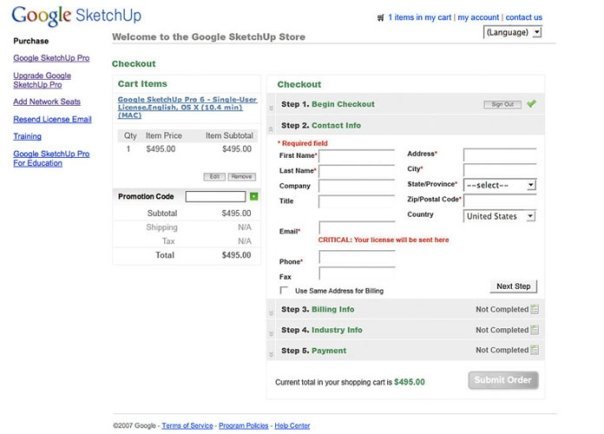Click the Google SketchUp logo
Image resolution: width=604 pixels, height=434 pixels.
(x=76, y=15)
